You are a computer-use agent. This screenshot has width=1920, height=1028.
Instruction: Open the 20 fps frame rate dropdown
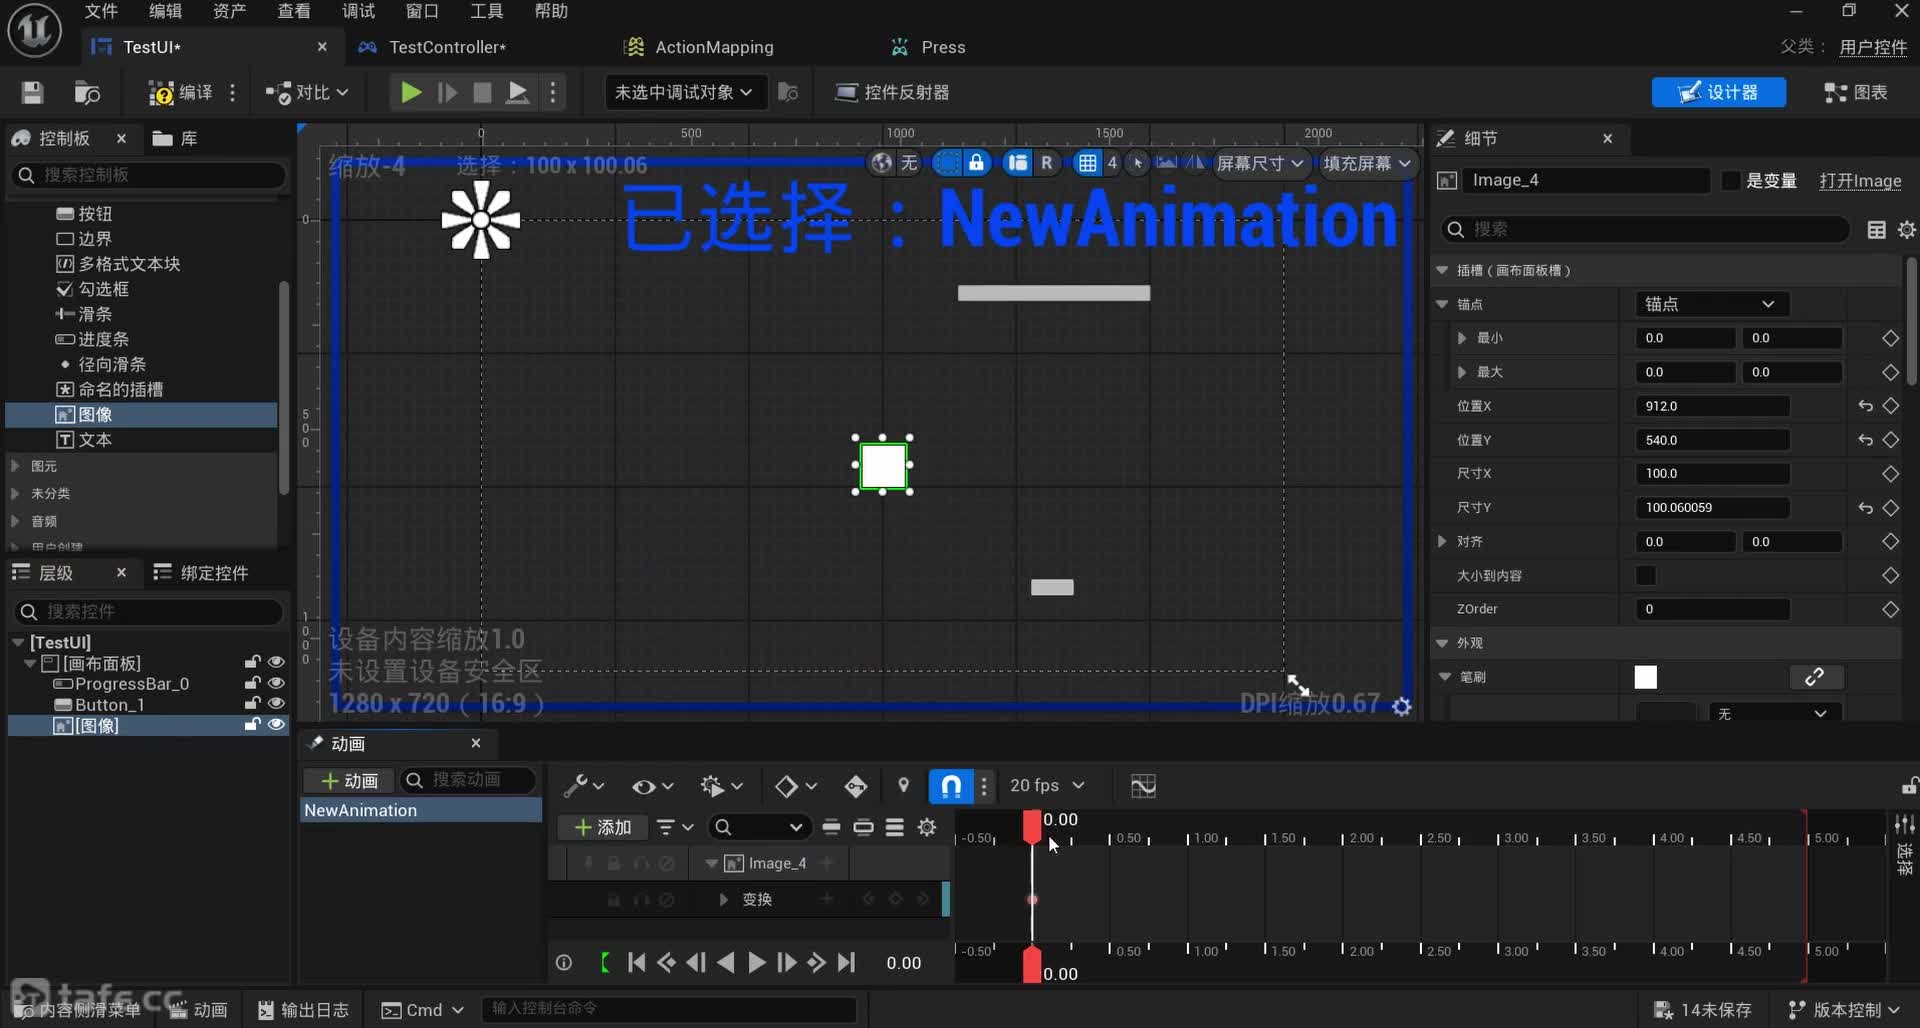1047,786
